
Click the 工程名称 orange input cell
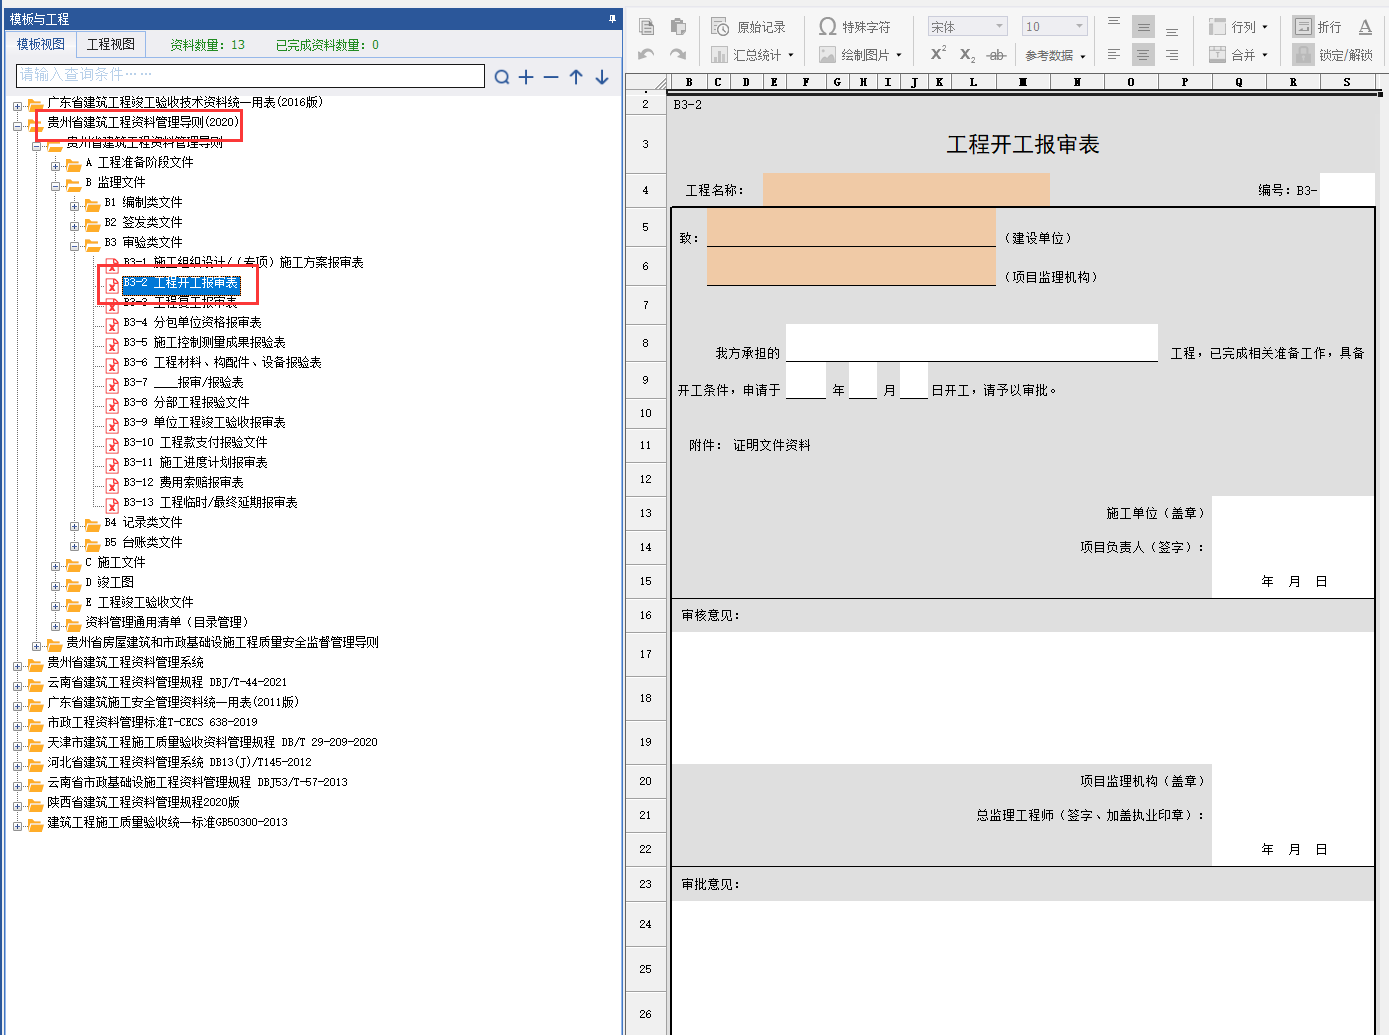[906, 190]
